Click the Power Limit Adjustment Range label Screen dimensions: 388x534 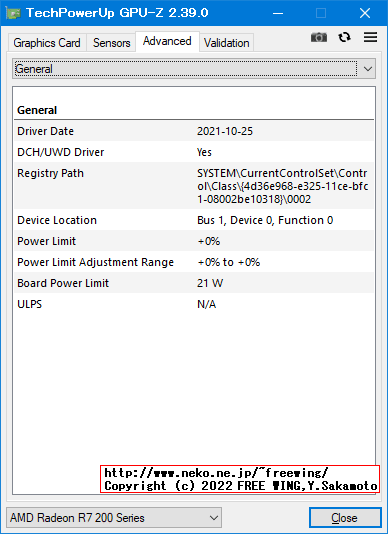click(95, 262)
